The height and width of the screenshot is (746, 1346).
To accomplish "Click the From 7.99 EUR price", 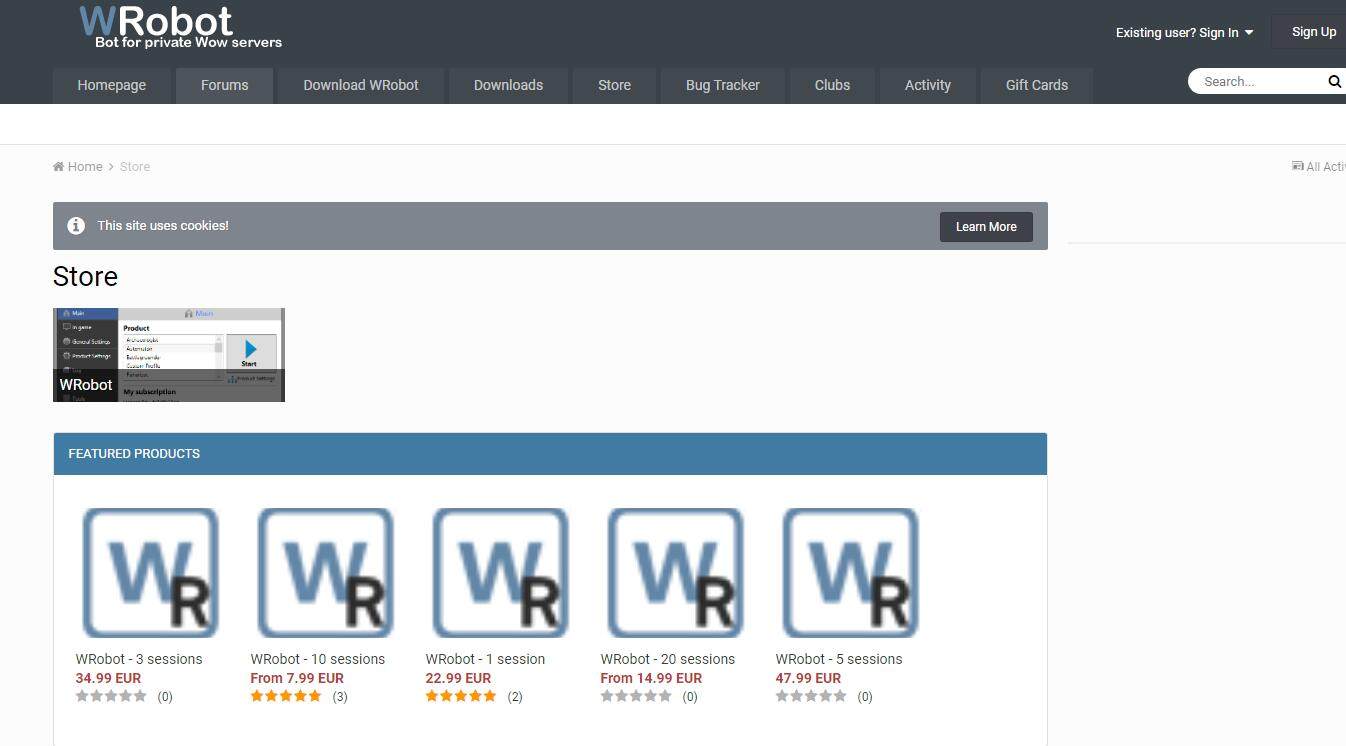I will (x=297, y=678).
